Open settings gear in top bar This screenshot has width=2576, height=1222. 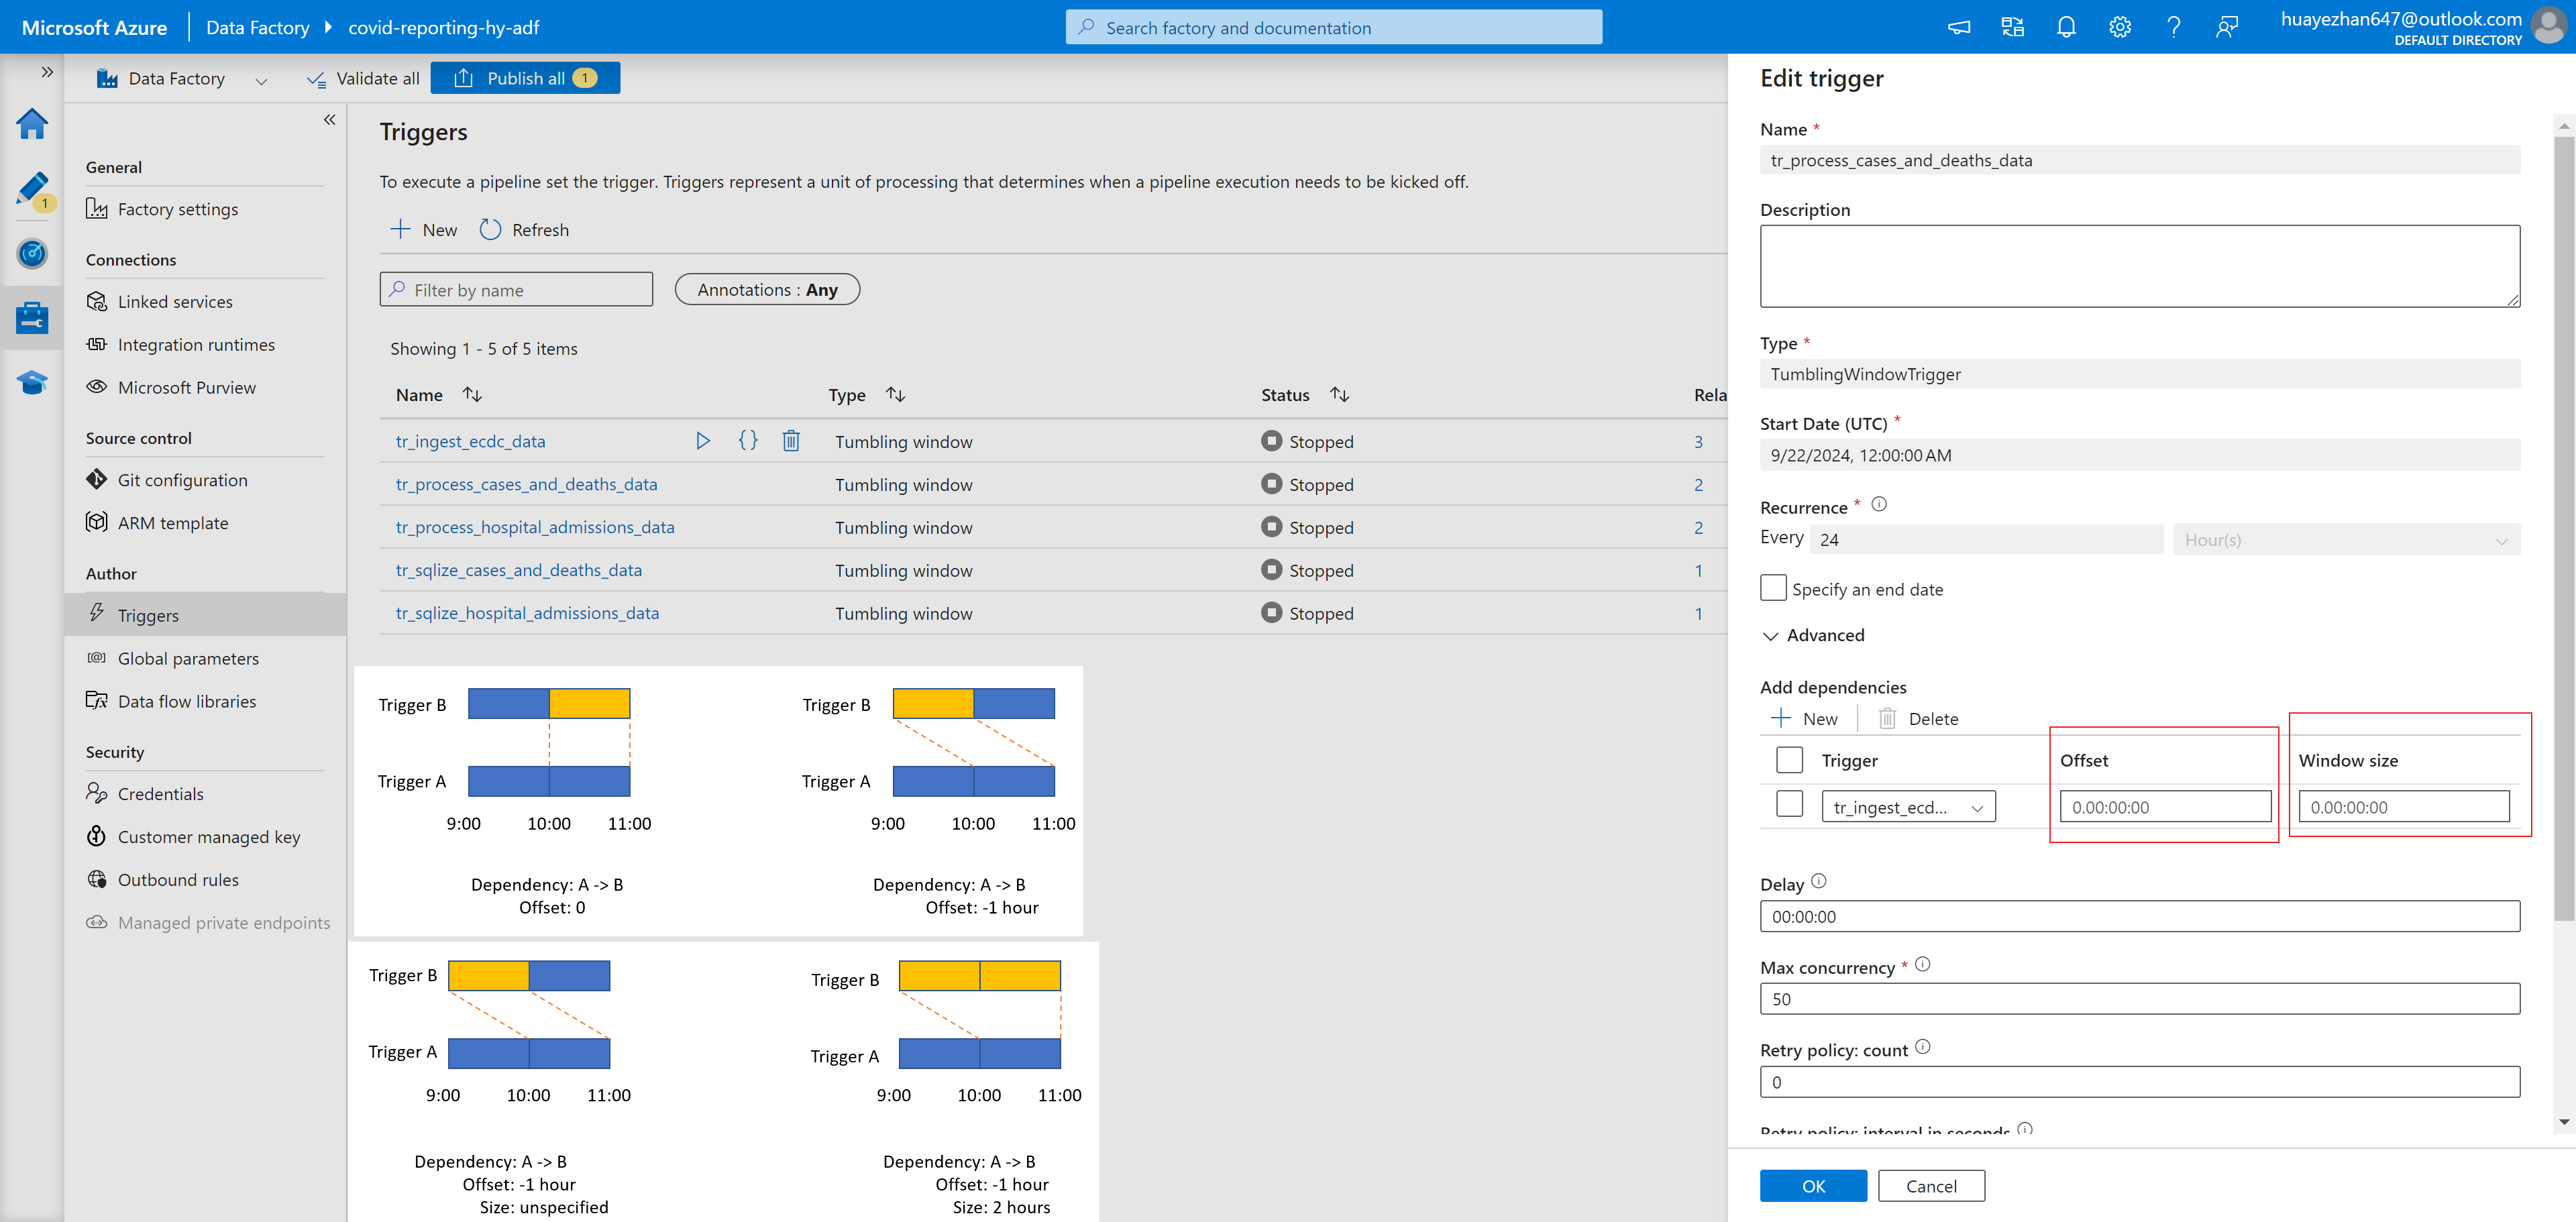[2119, 28]
